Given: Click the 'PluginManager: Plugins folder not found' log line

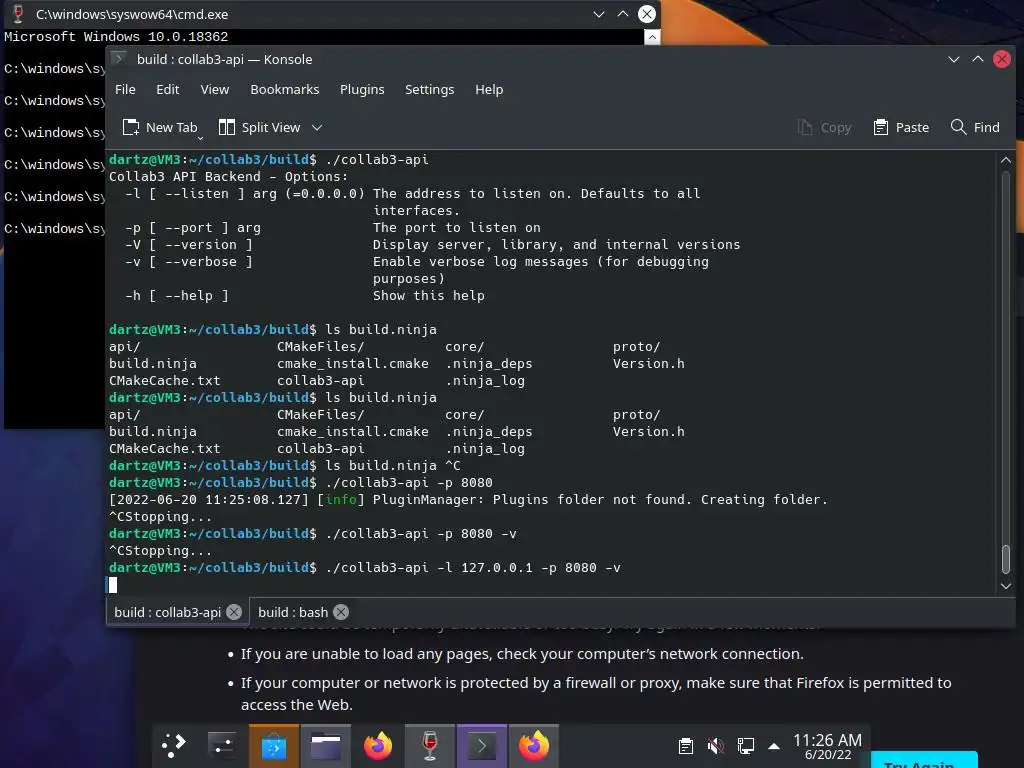Looking at the screenshot, I should (468, 500).
